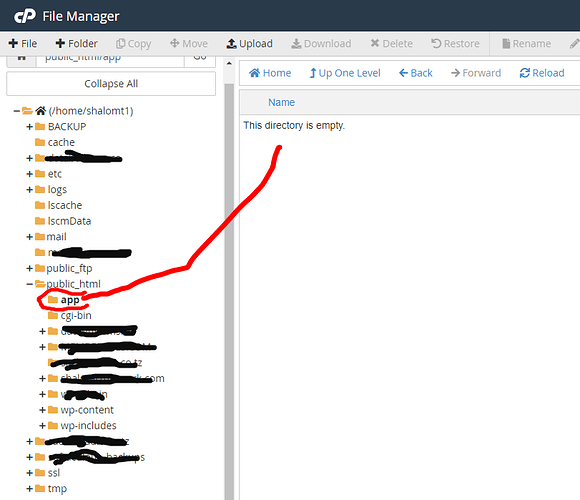
Task: Click the Restore toolbar button
Action: [x=455, y=44]
